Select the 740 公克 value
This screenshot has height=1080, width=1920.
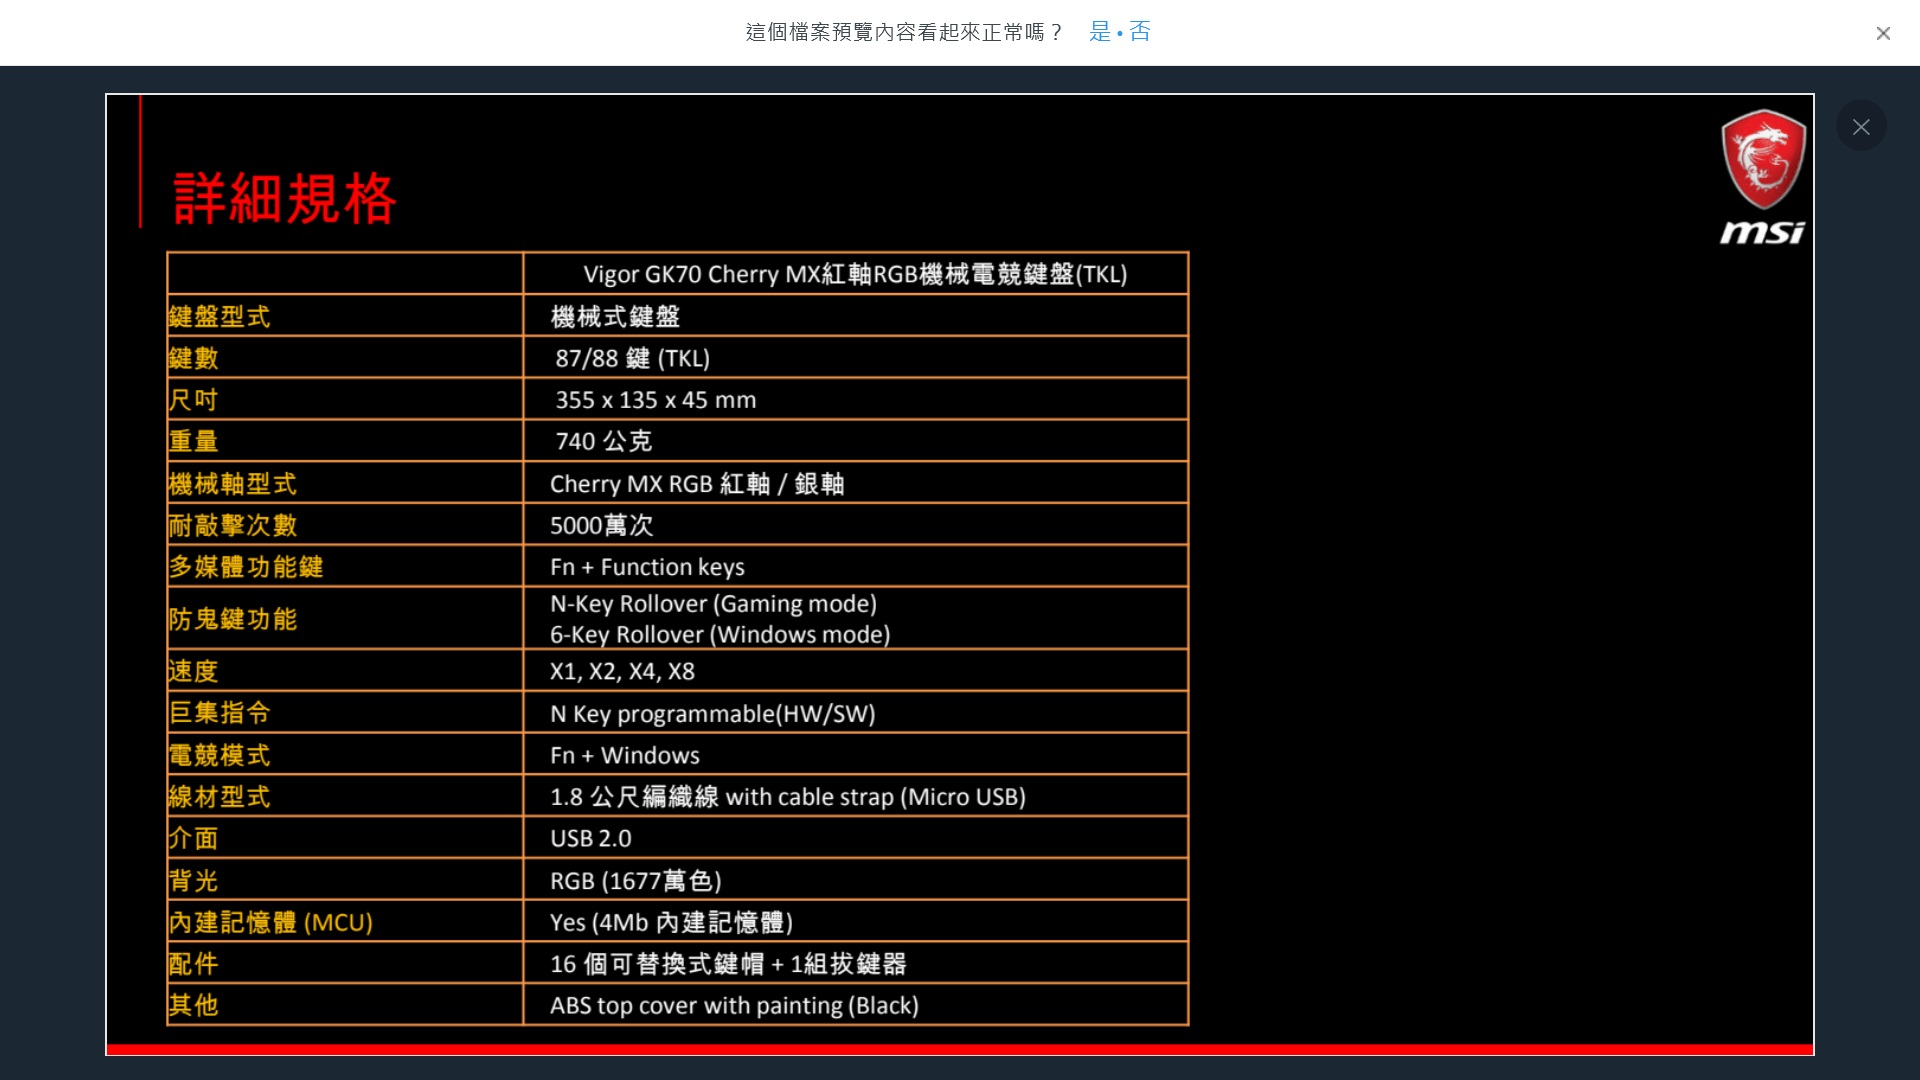(x=604, y=441)
